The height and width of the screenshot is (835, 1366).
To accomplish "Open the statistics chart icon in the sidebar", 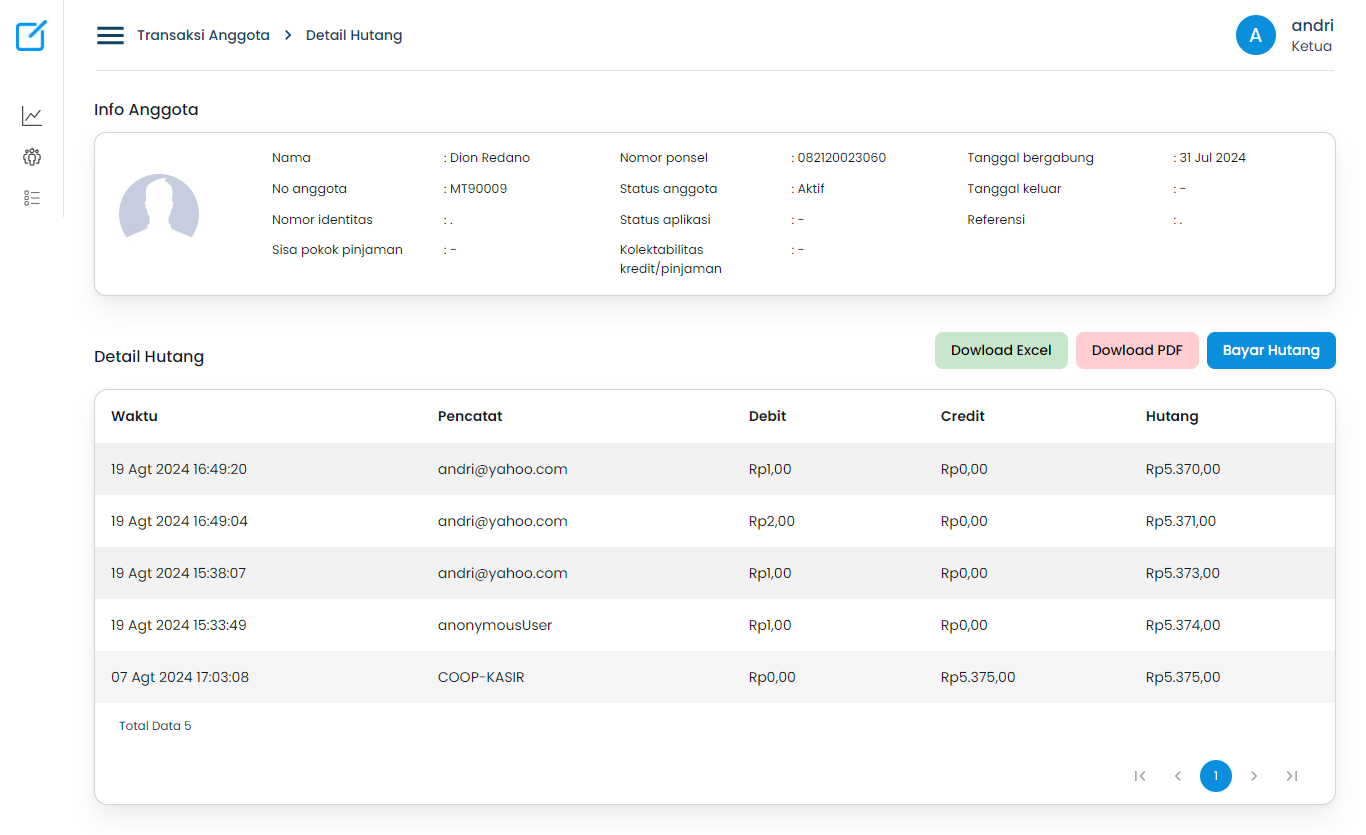I will pos(31,116).
